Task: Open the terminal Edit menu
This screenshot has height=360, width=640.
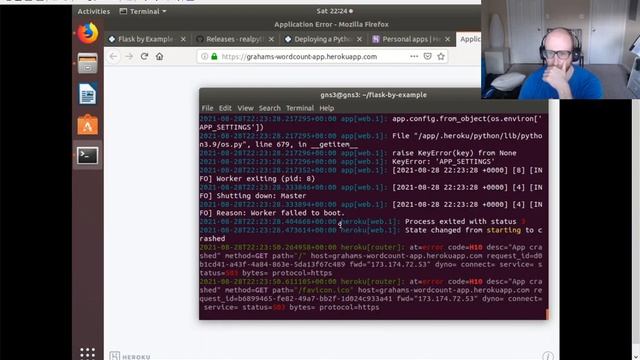Action: (225, 108)
